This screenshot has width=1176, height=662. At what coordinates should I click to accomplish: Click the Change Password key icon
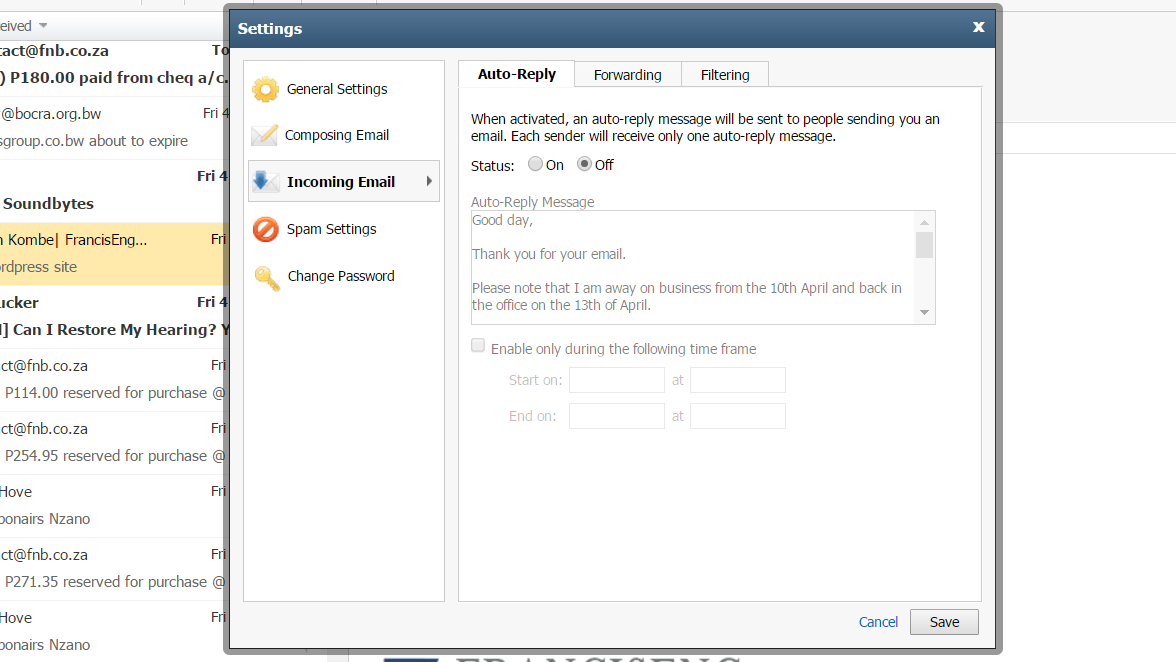pos(266,277)
